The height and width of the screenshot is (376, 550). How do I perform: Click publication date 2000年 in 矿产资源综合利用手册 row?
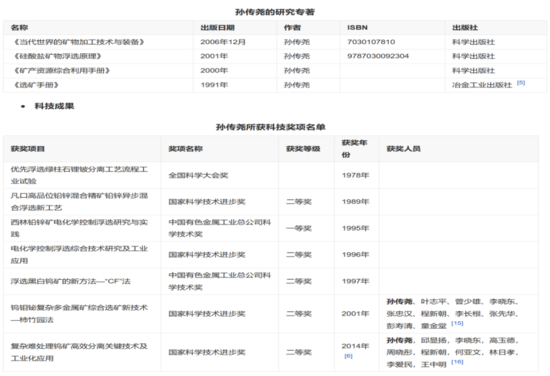214,70
